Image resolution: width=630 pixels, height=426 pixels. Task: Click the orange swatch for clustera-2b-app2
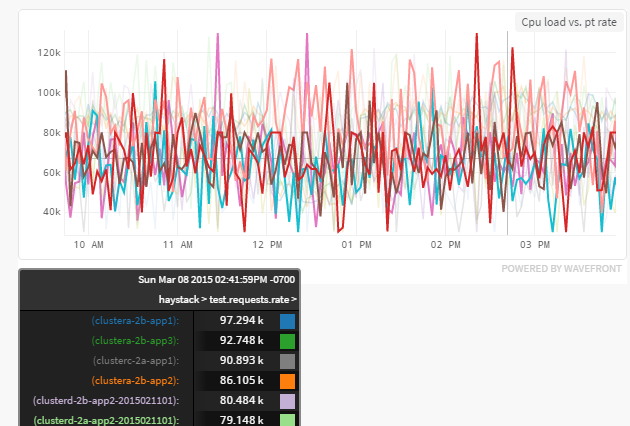coord(287,381)
